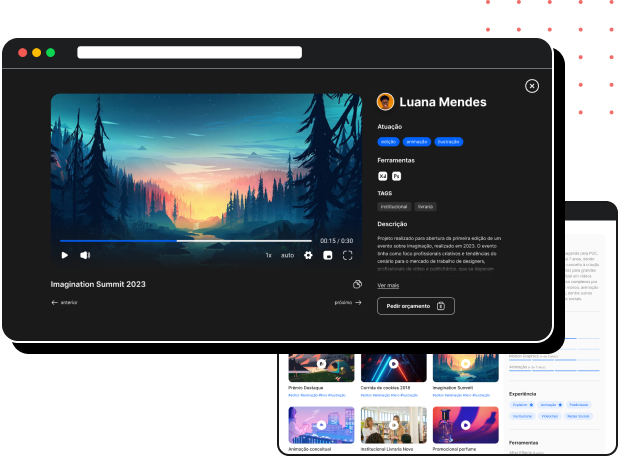Go to anterior project
Screen dimensions: 618x456
[64, 302]
